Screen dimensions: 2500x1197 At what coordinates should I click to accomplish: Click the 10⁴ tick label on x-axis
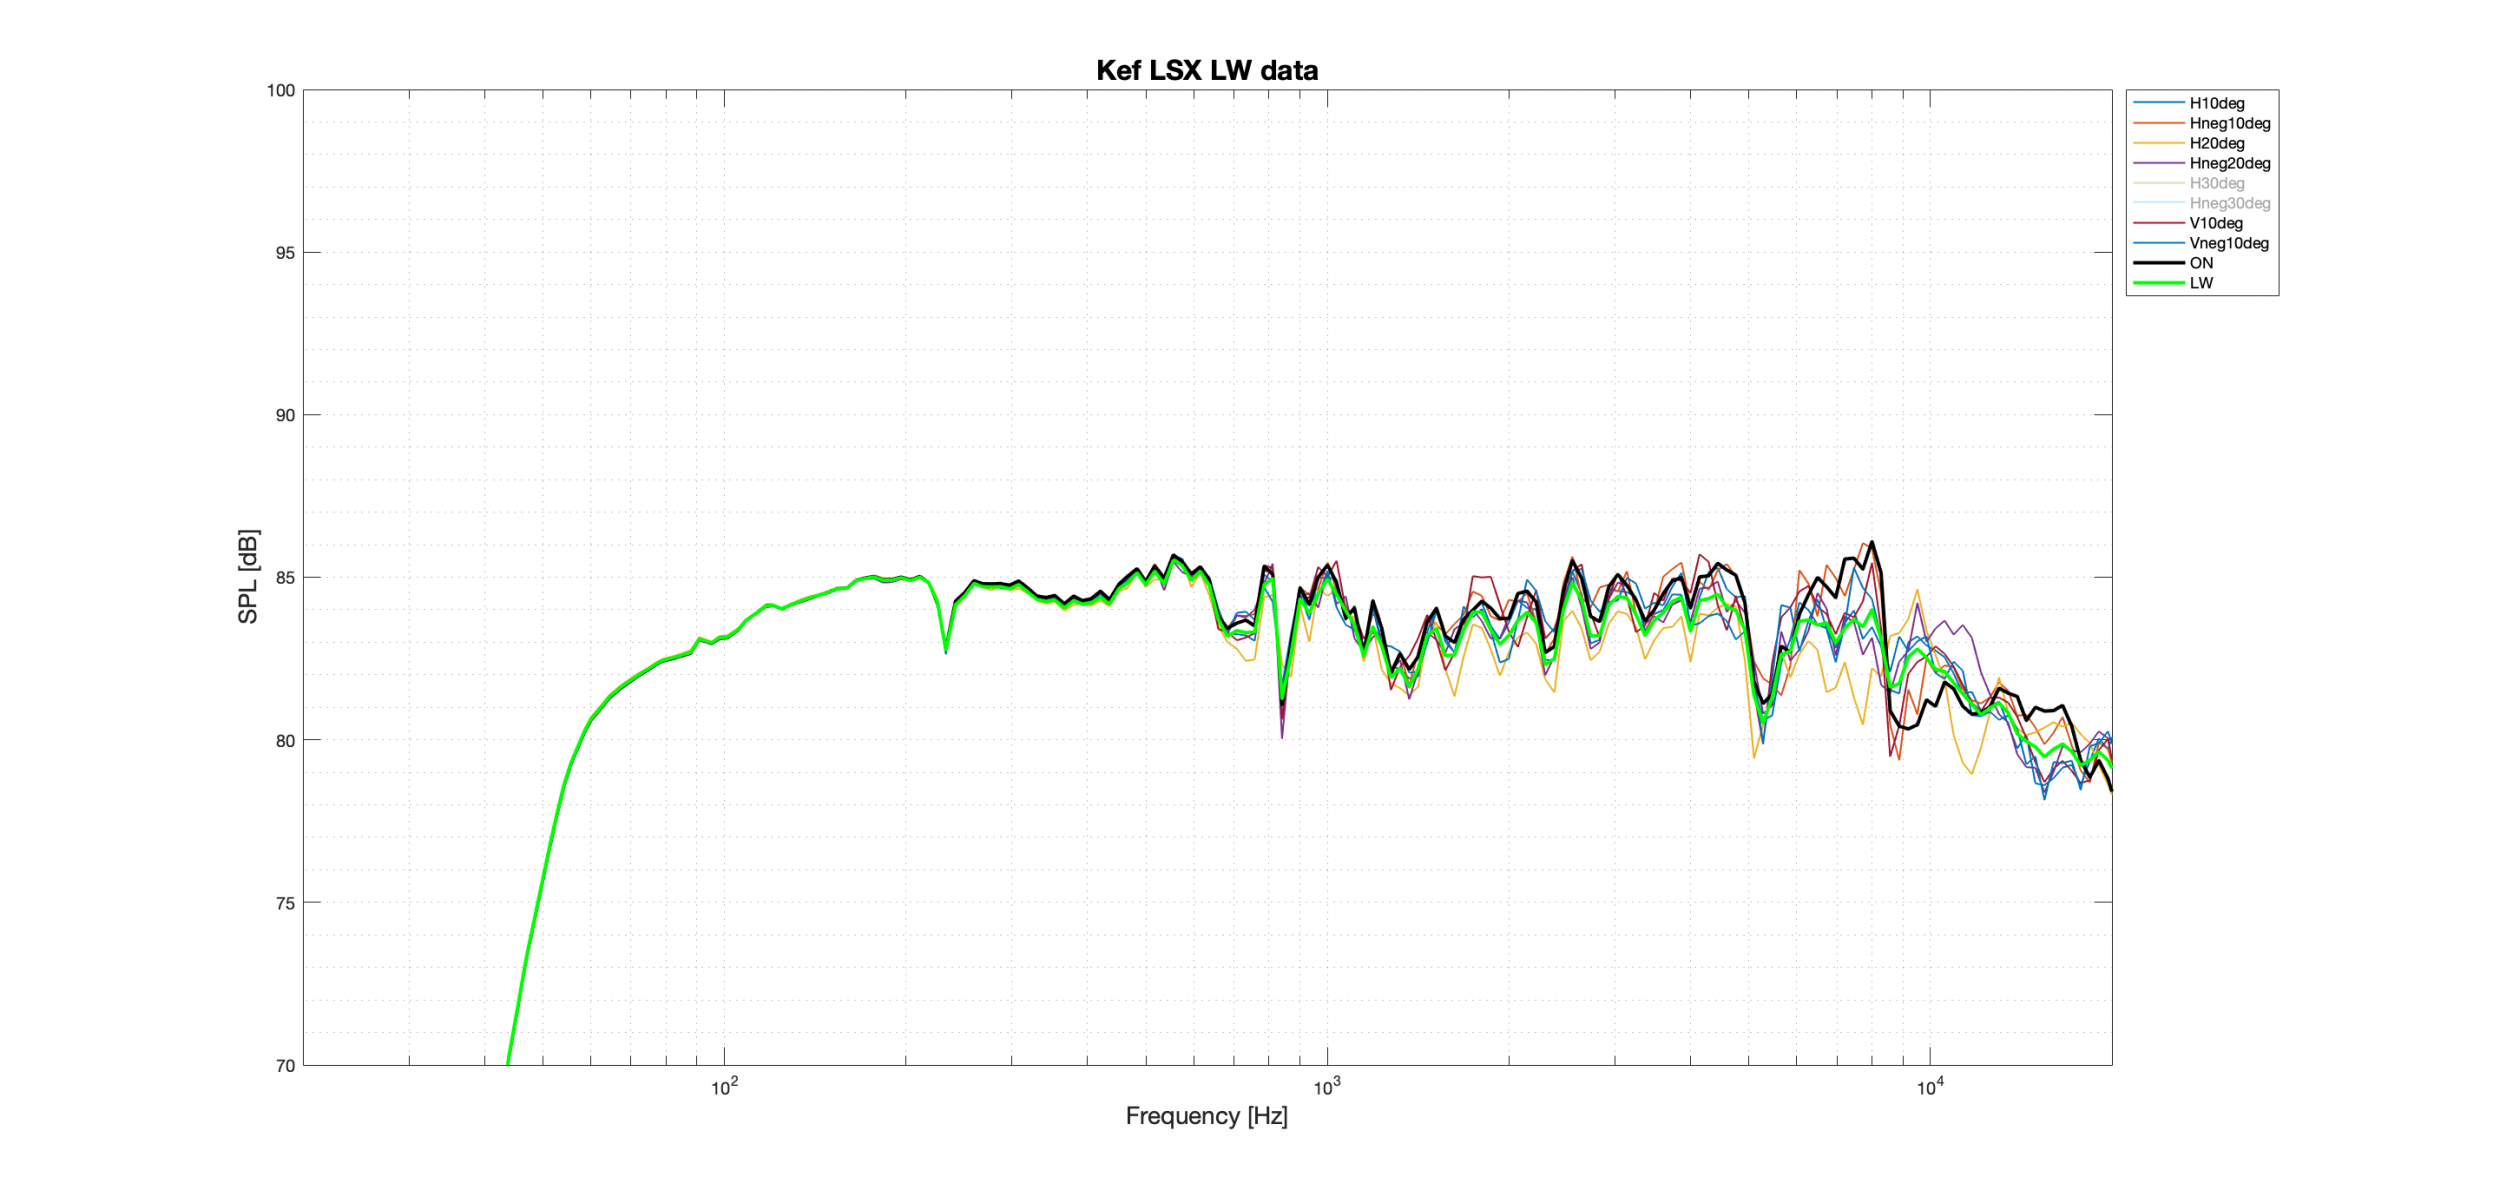coord(1929,1086)
